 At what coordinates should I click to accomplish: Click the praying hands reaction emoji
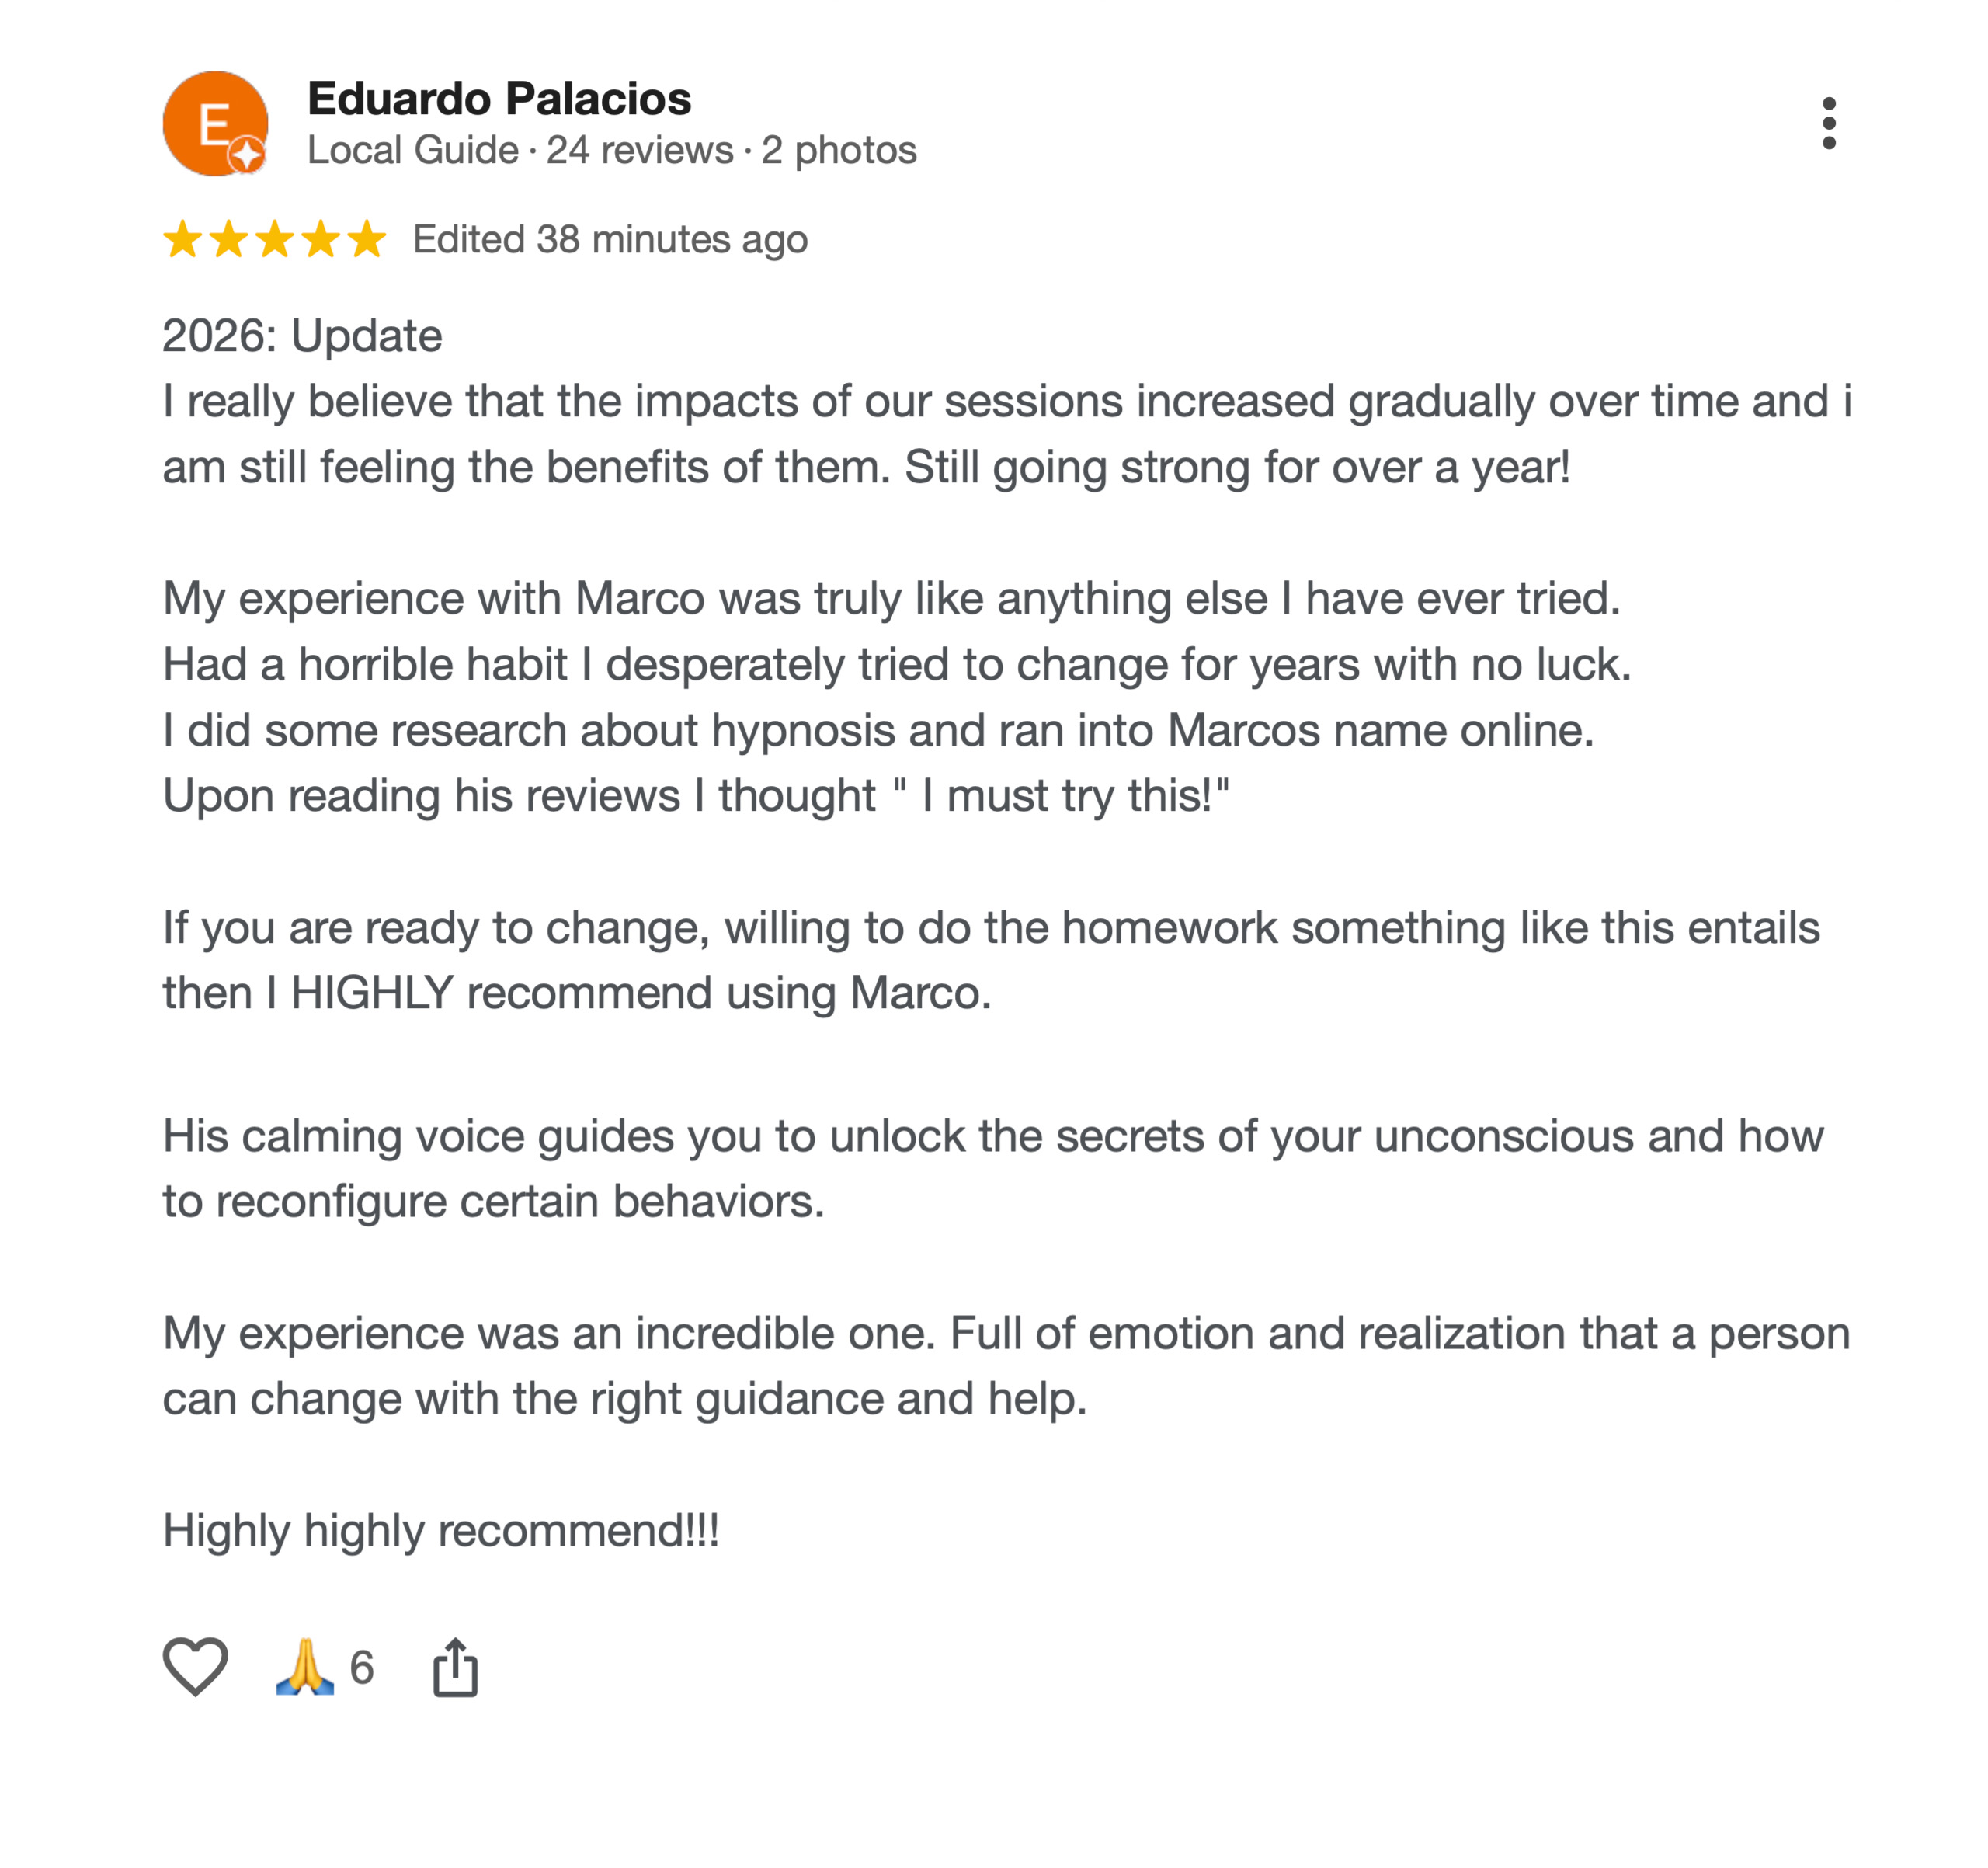(305, 1666)
